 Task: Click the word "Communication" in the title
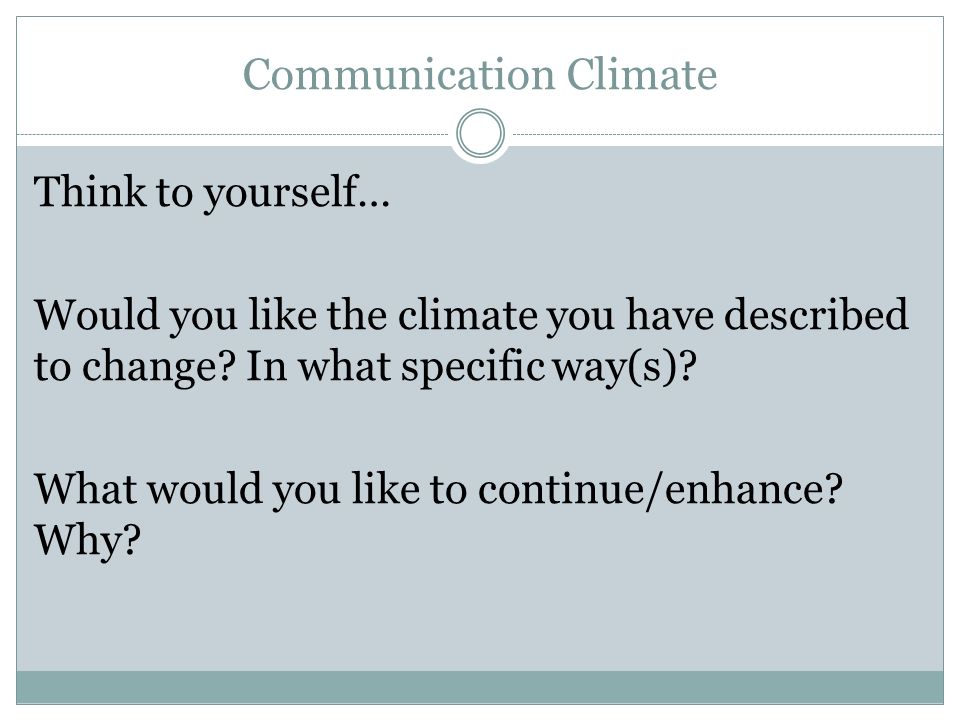(x=399, y=74)
